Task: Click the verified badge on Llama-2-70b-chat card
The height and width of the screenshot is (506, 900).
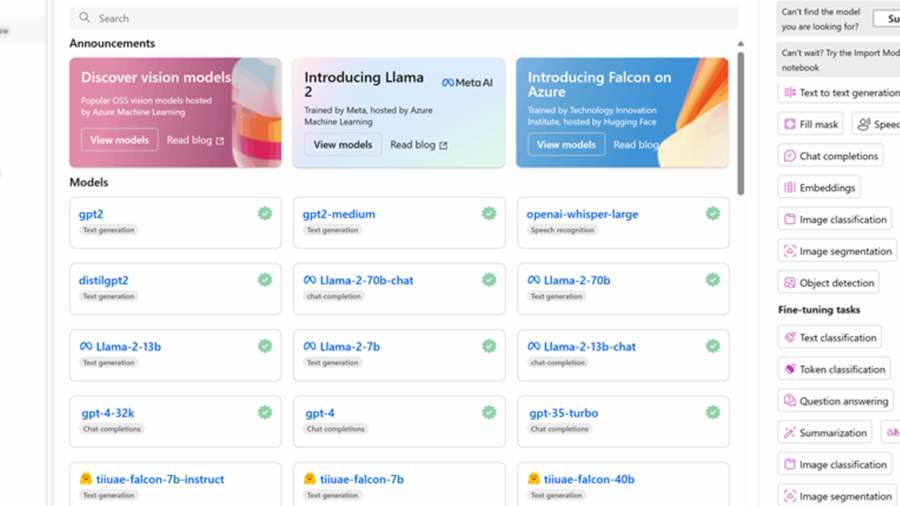Action: point(488,280)
